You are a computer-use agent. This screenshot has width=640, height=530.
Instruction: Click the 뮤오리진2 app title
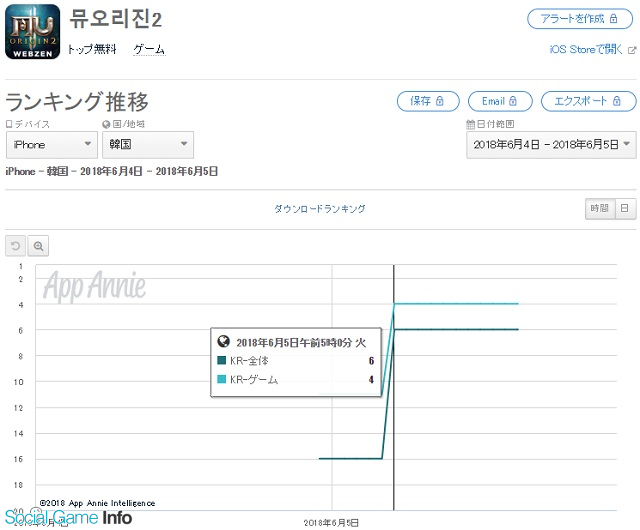tap(116, 19)
